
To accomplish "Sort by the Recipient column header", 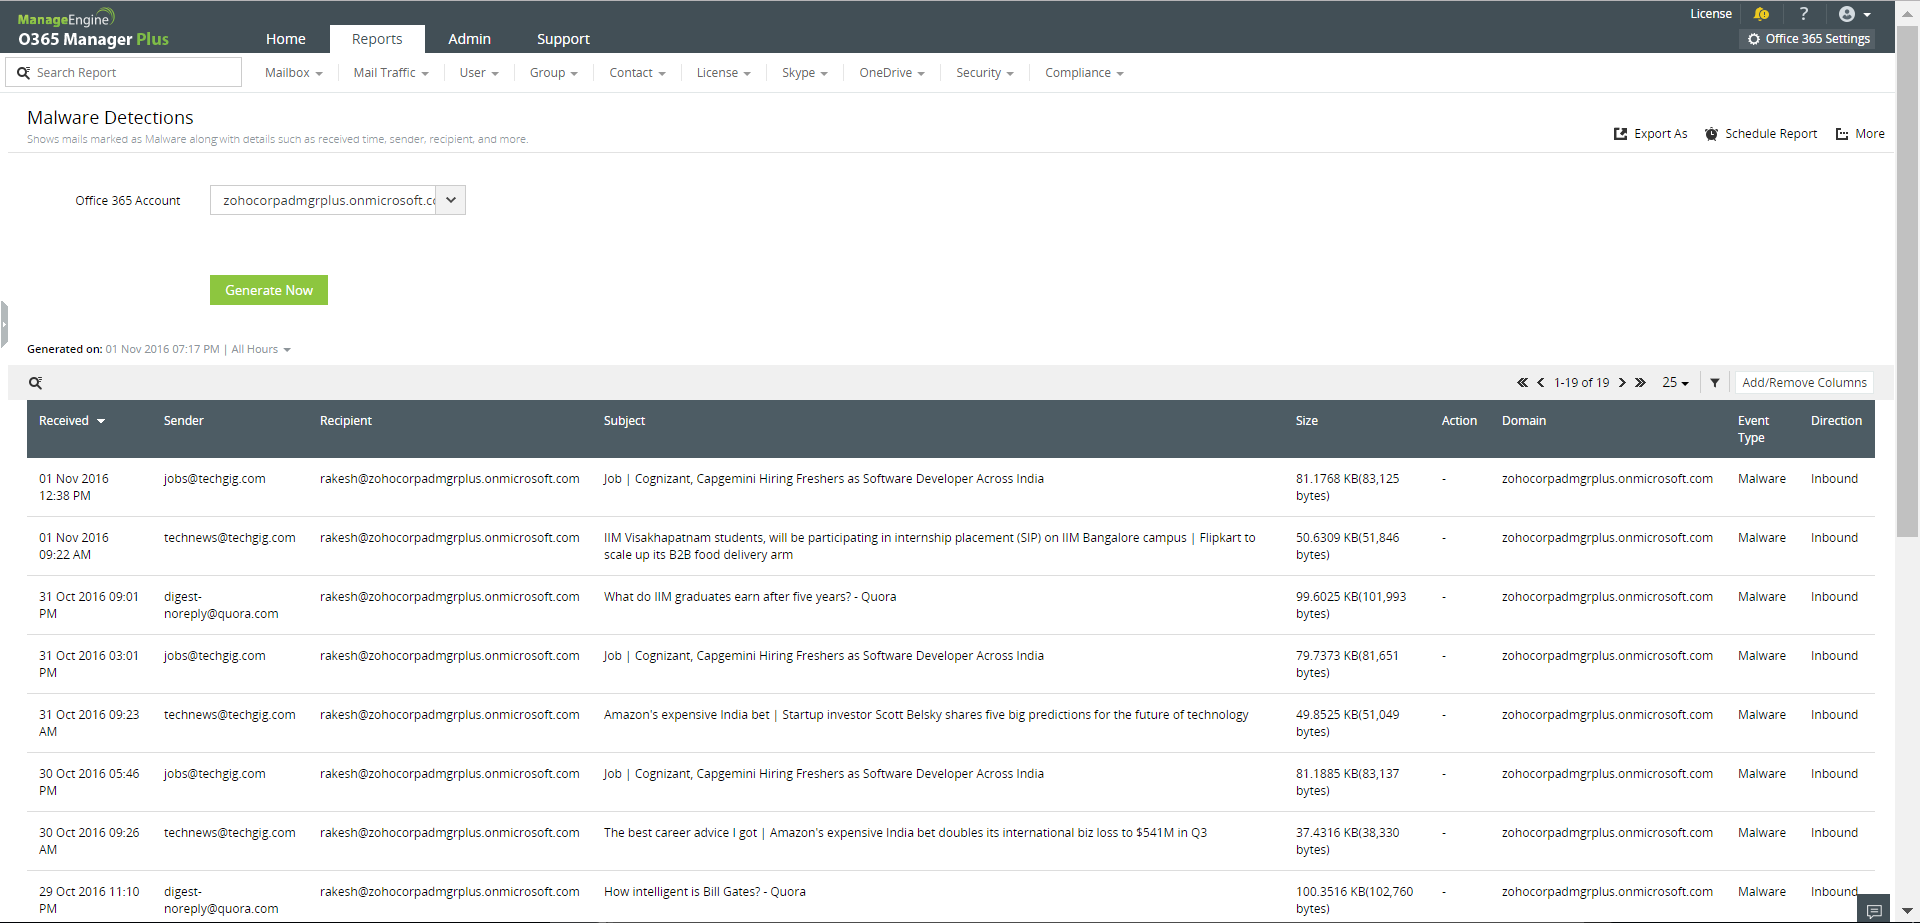I will (x=346, y=421).
